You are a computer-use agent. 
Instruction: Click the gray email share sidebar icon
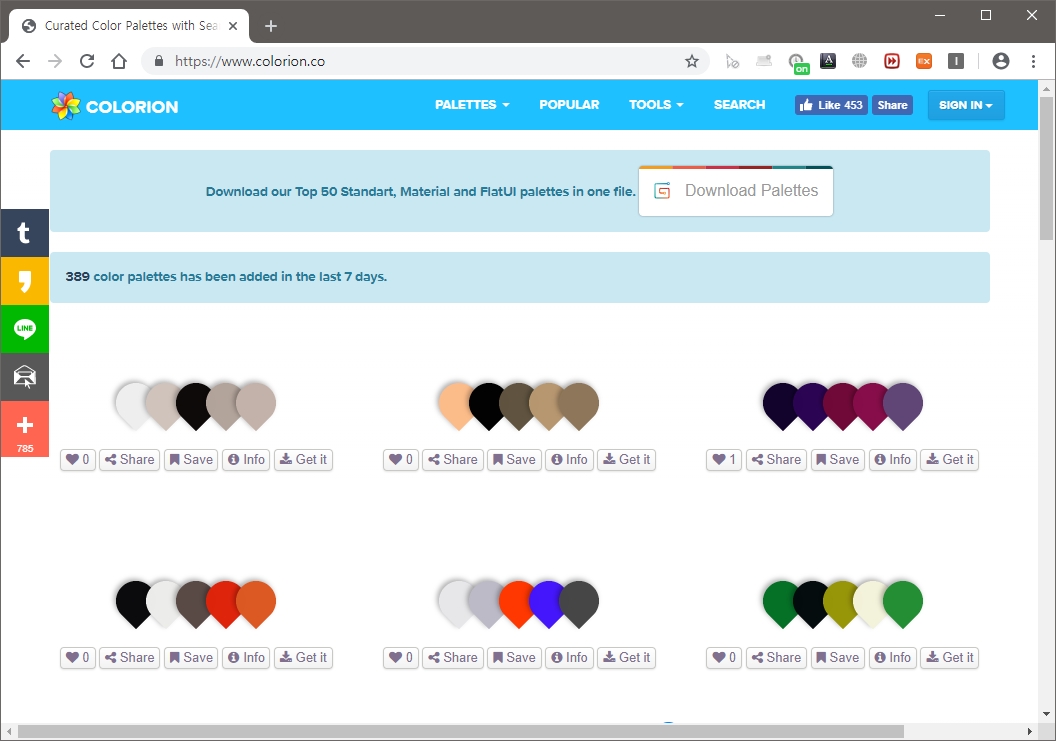click(24, 377)
